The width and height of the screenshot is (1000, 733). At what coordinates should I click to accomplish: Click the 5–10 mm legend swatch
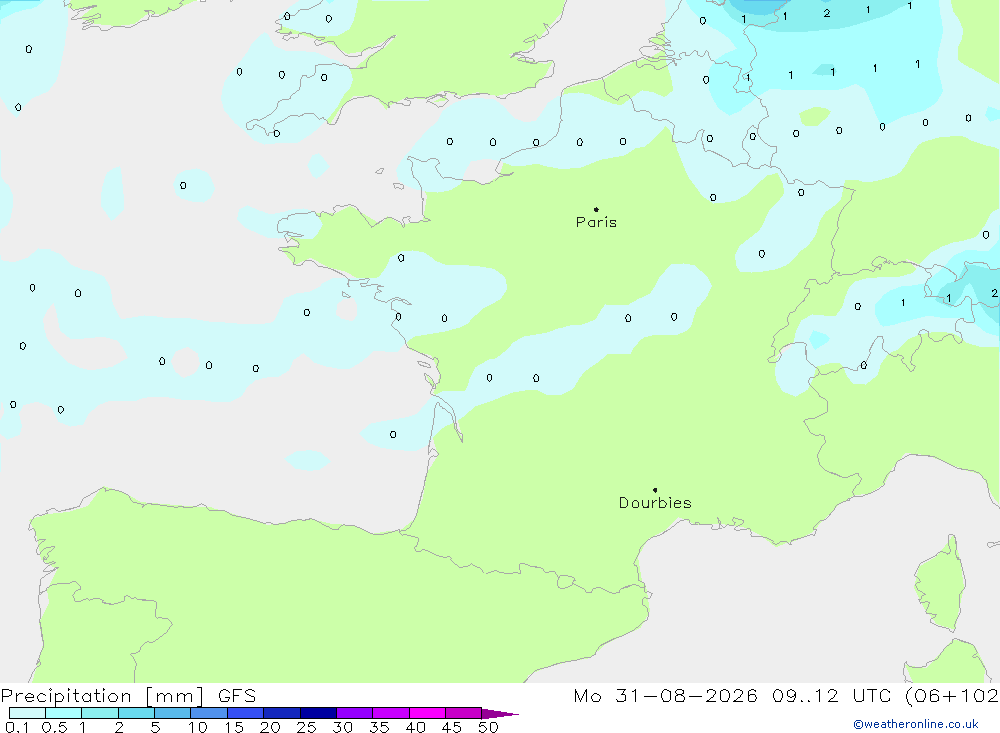(173, 713)
